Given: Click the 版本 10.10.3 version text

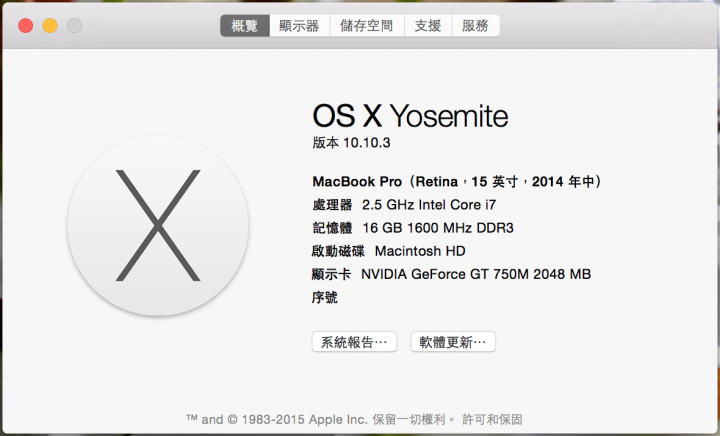Looking at the screenshot, I should pos(351,143).
